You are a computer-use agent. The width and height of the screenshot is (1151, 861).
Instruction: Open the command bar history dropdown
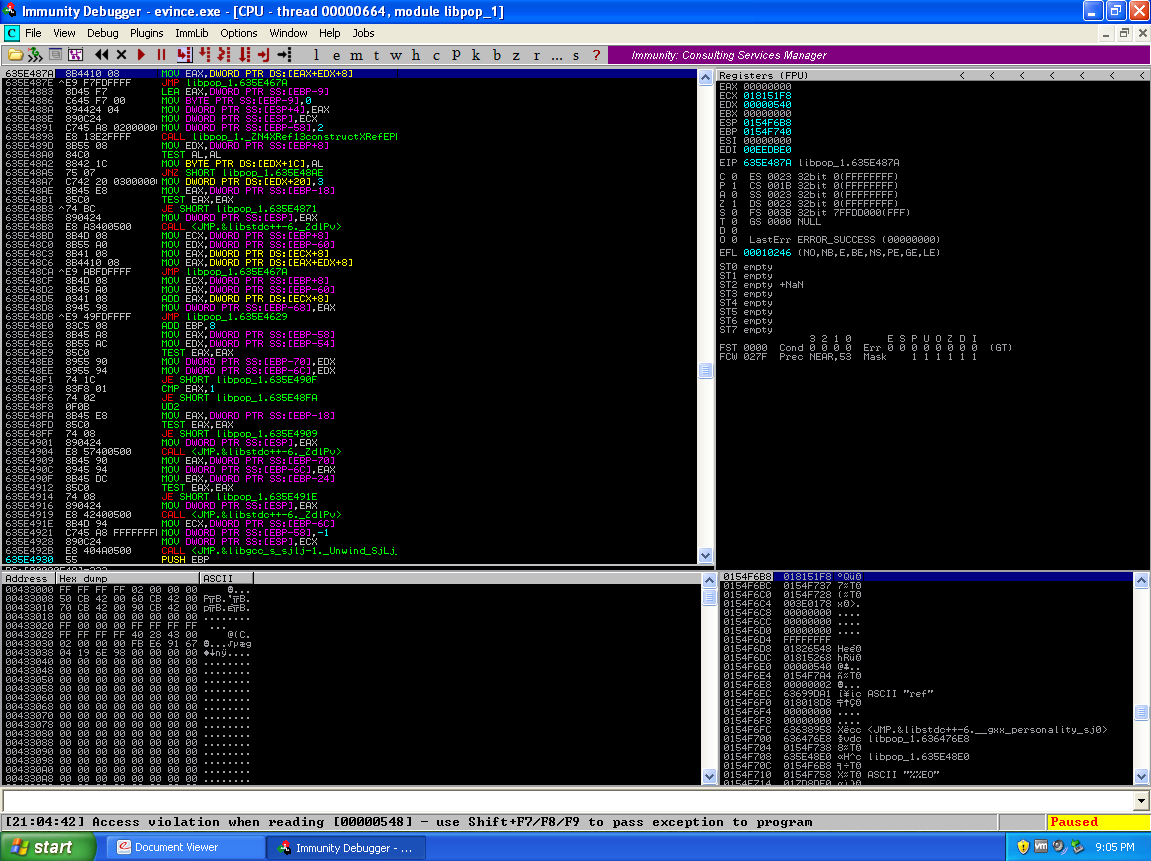pyautogui.click(x=1141, y=801)
